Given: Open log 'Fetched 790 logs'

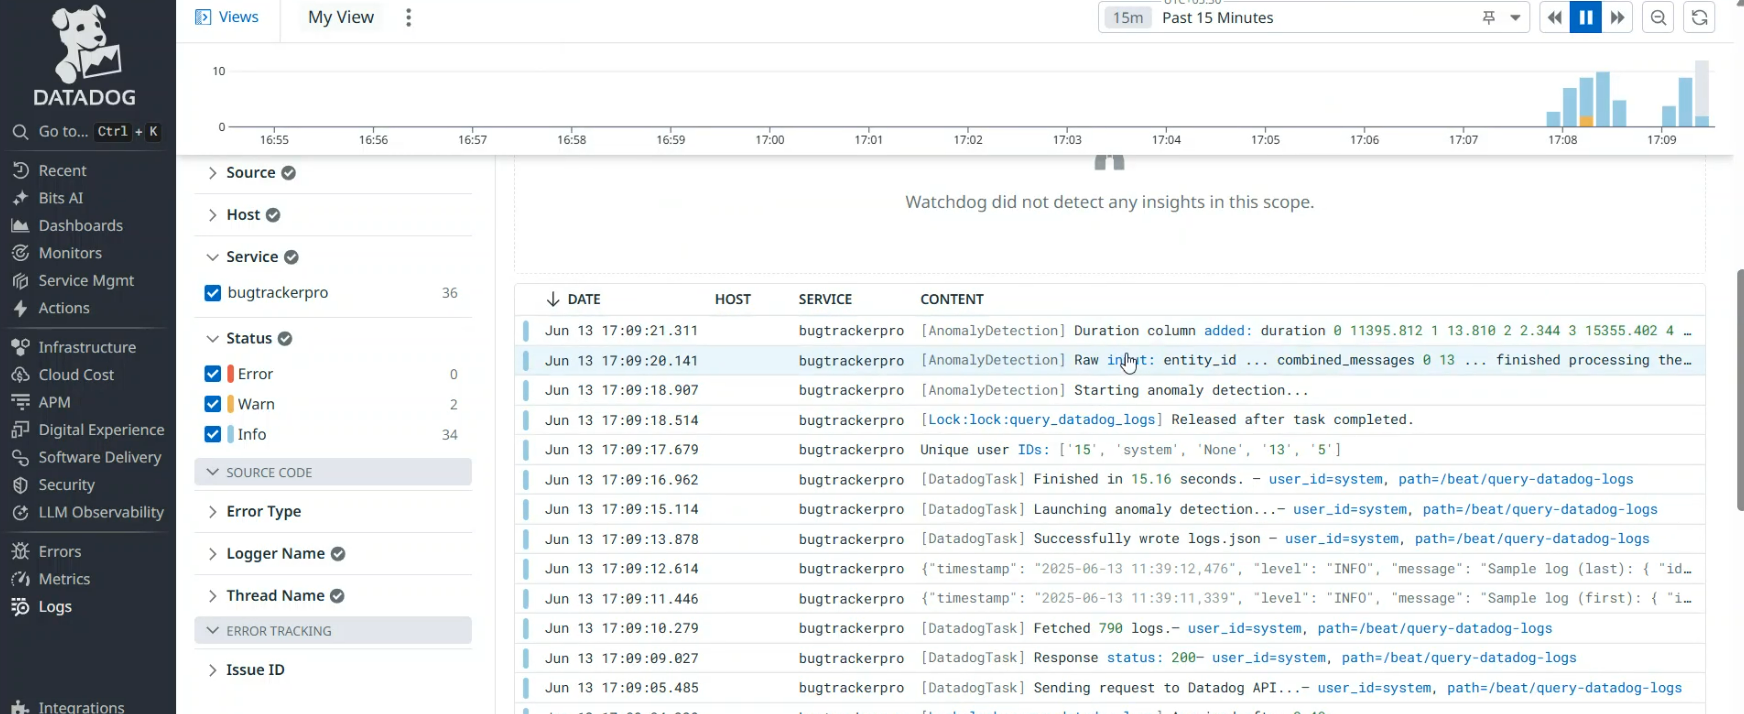Looking at the screenshot, I should (x=1110, y=628).
